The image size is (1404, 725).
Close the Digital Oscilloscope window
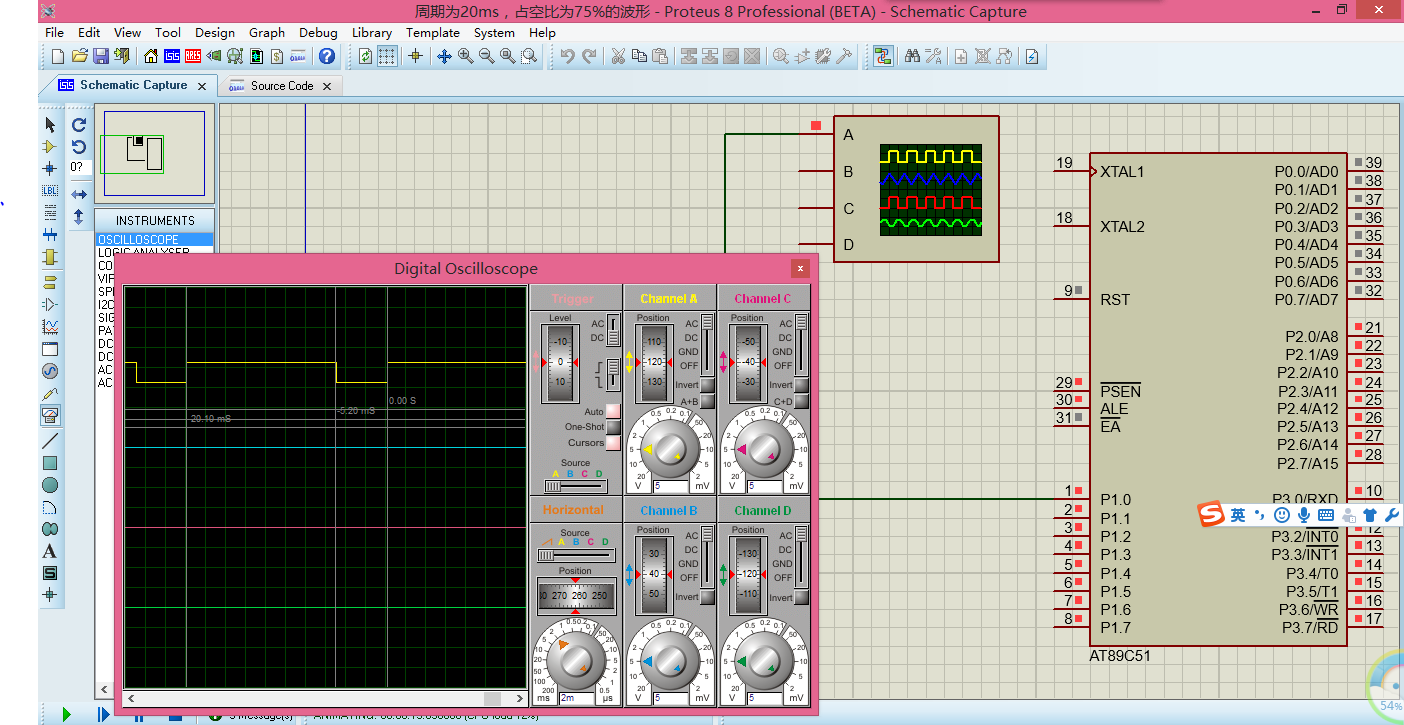click(799, 268)
